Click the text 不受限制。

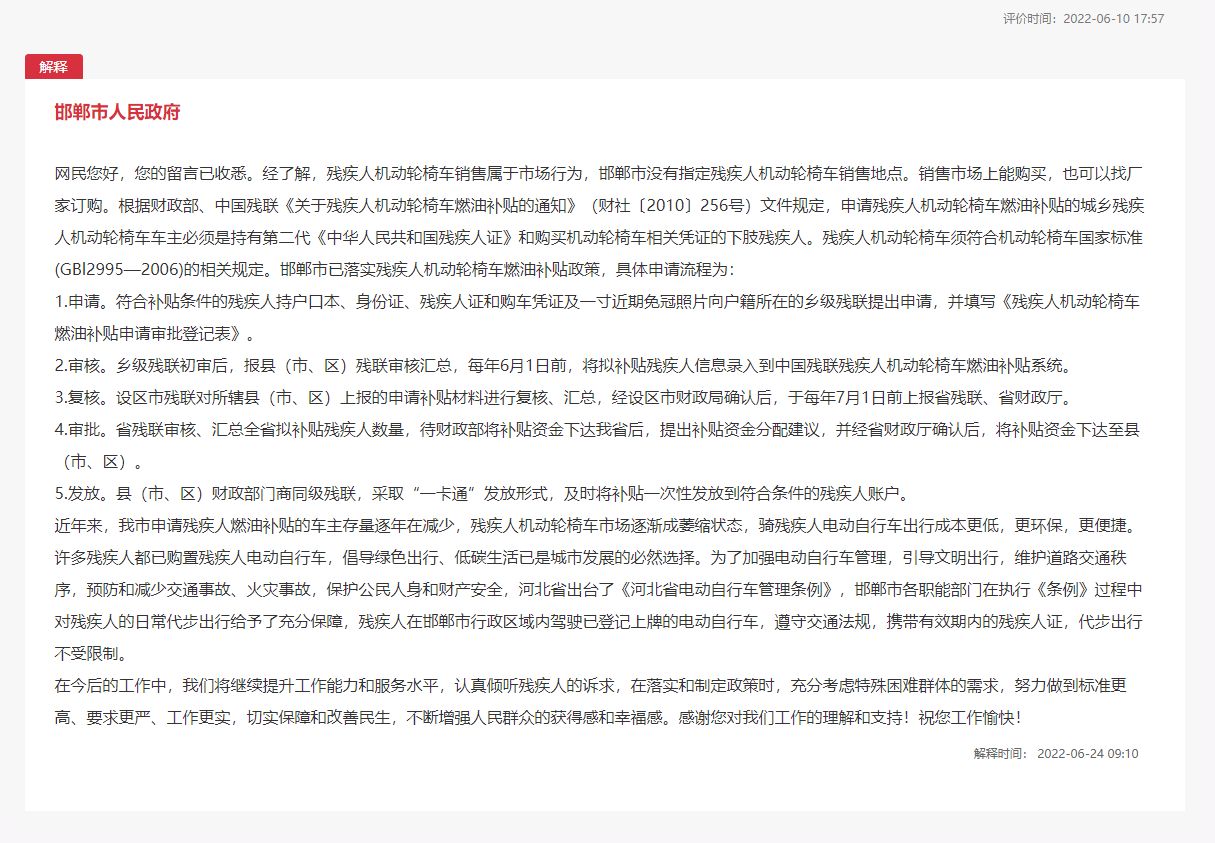point(91,653)
